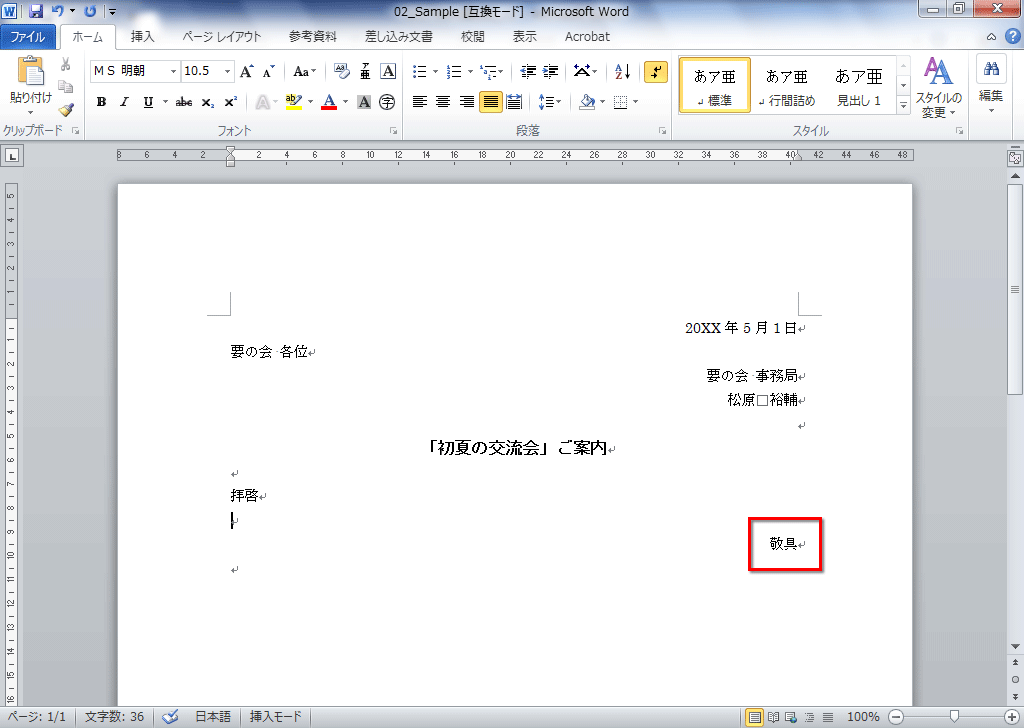Switch to the 差し込み文書 tab
The height and width of the screenshot is (728, 1024).
(398, 37)
